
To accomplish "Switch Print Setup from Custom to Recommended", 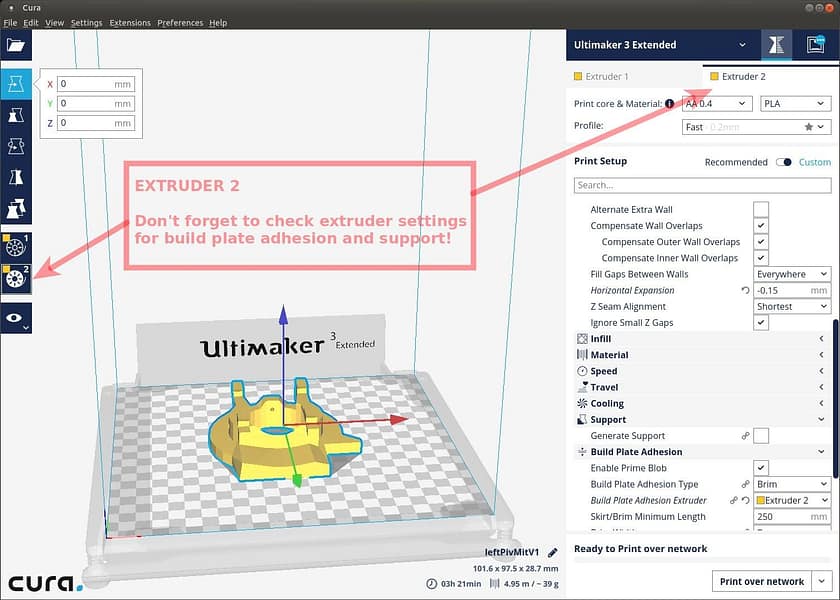I will coord(736,161).
